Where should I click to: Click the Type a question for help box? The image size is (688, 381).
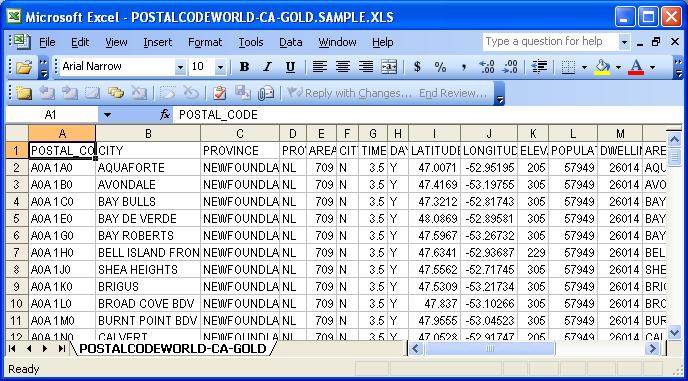pyautogui.click(x=551, y=42)
